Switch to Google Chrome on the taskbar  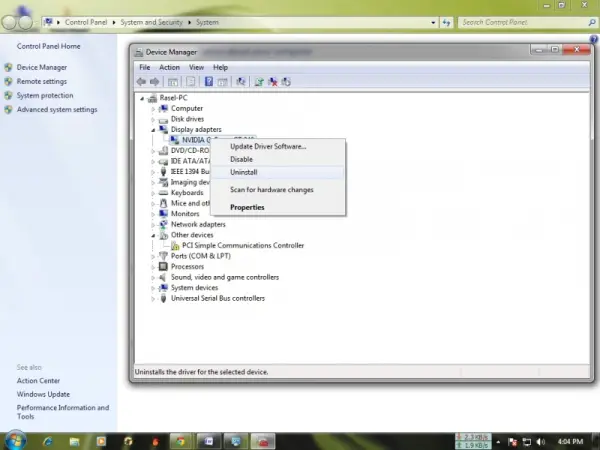(181, 442)
